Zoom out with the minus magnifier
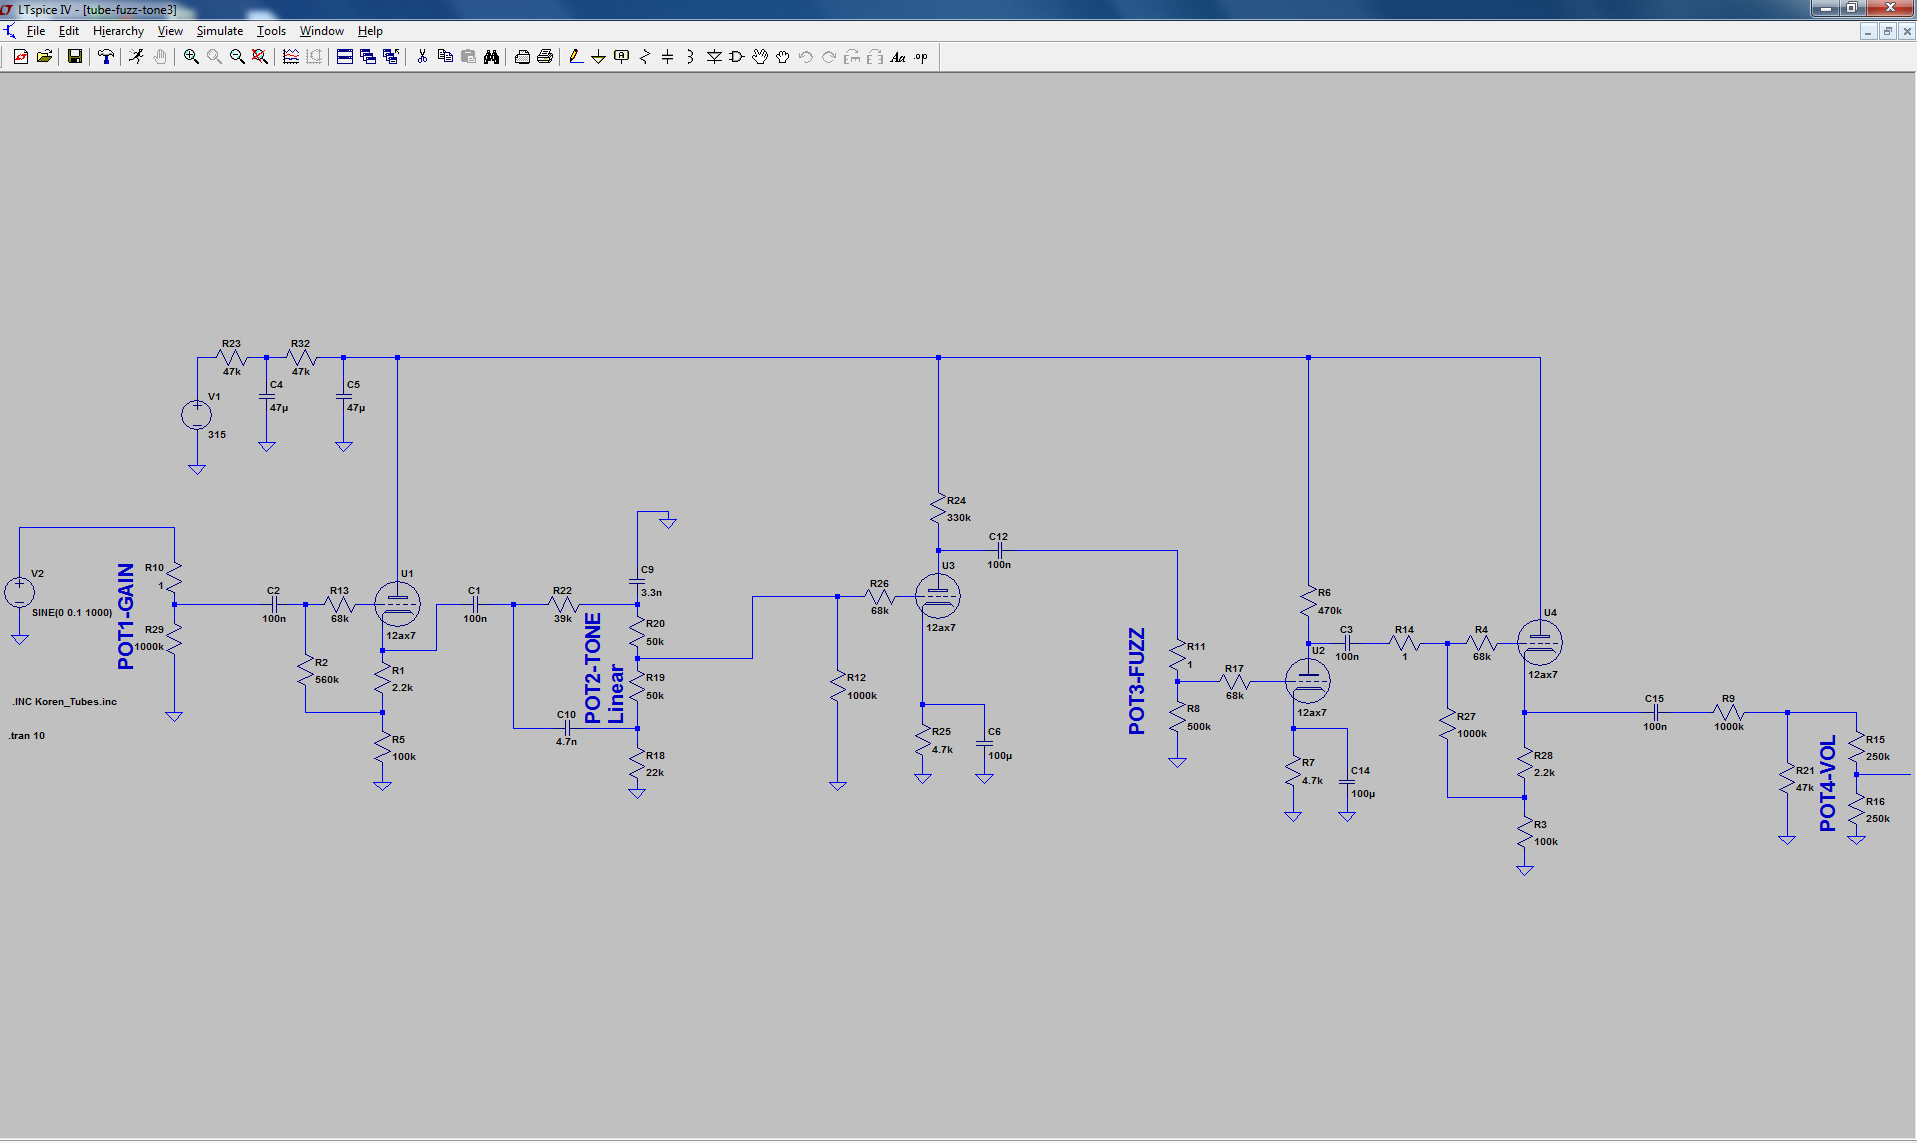The height and width of the screenshot is (1143, 1917). 237,57
